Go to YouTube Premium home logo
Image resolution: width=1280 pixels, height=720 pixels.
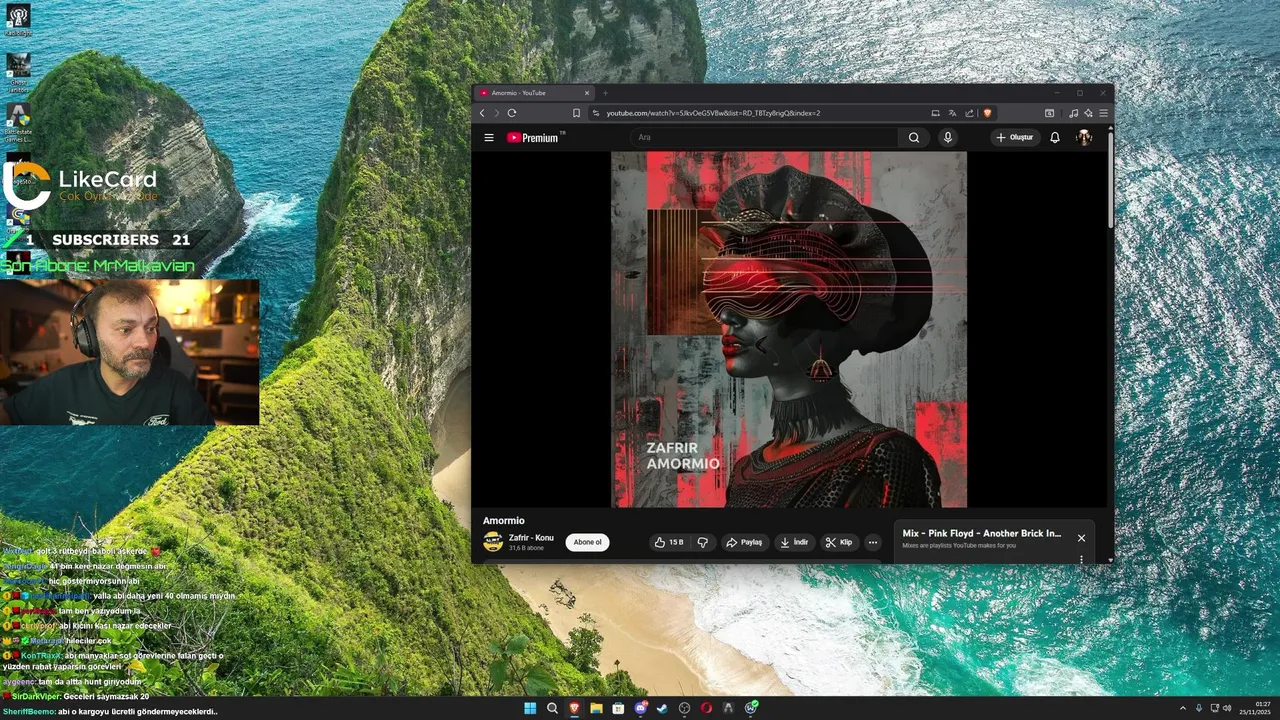(x=534, y=137)
